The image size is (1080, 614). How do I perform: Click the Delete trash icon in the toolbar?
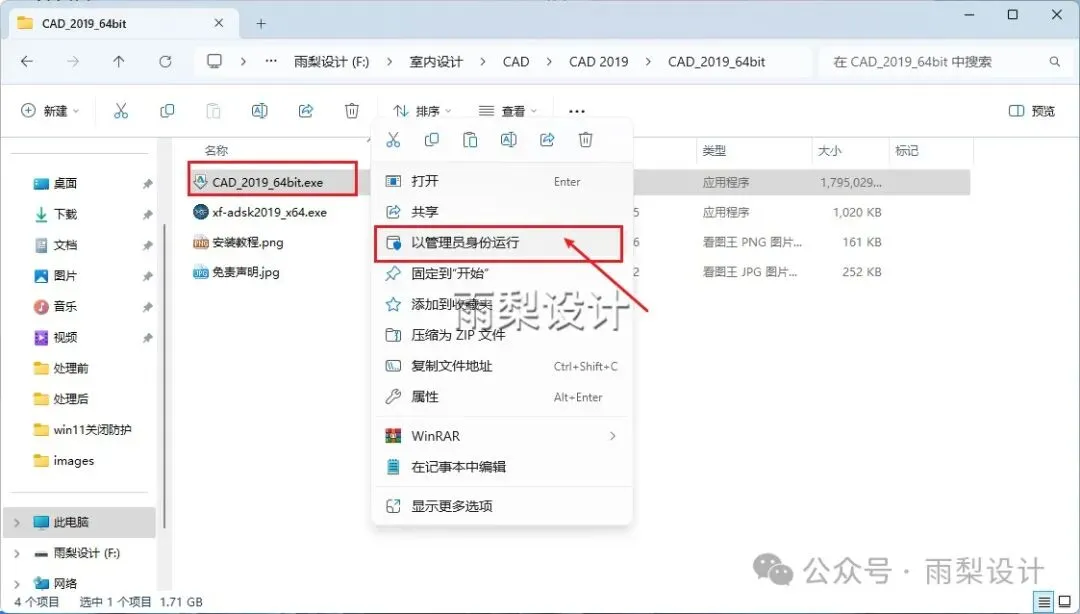point(352,110)
